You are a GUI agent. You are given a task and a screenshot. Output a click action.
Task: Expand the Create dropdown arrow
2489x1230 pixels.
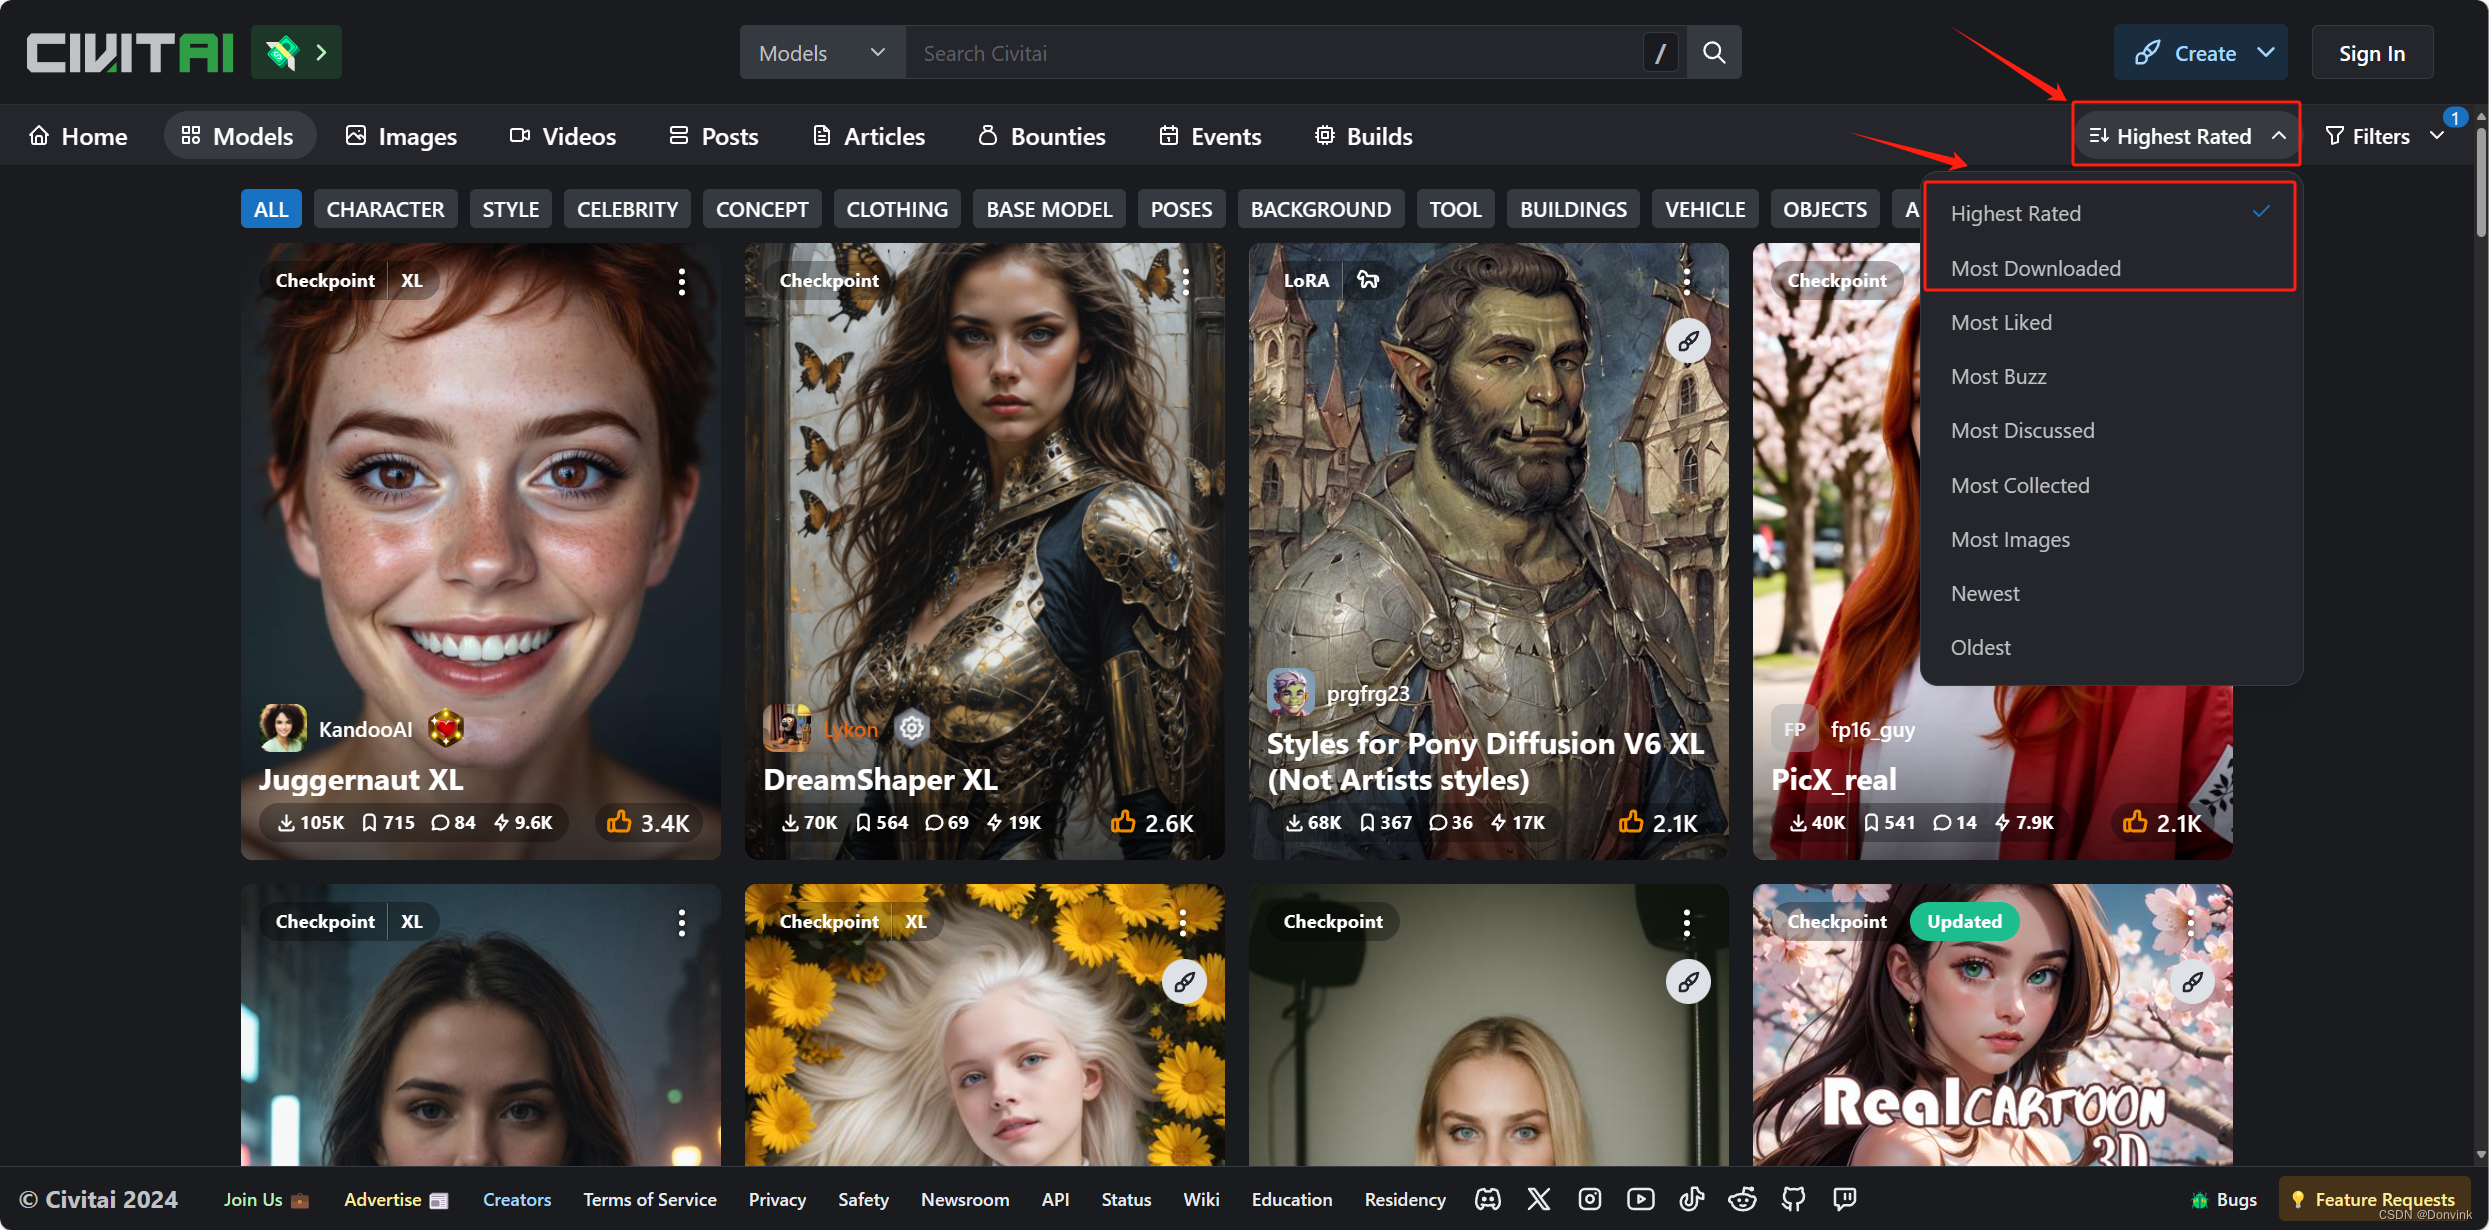(x=2266, y=52)
